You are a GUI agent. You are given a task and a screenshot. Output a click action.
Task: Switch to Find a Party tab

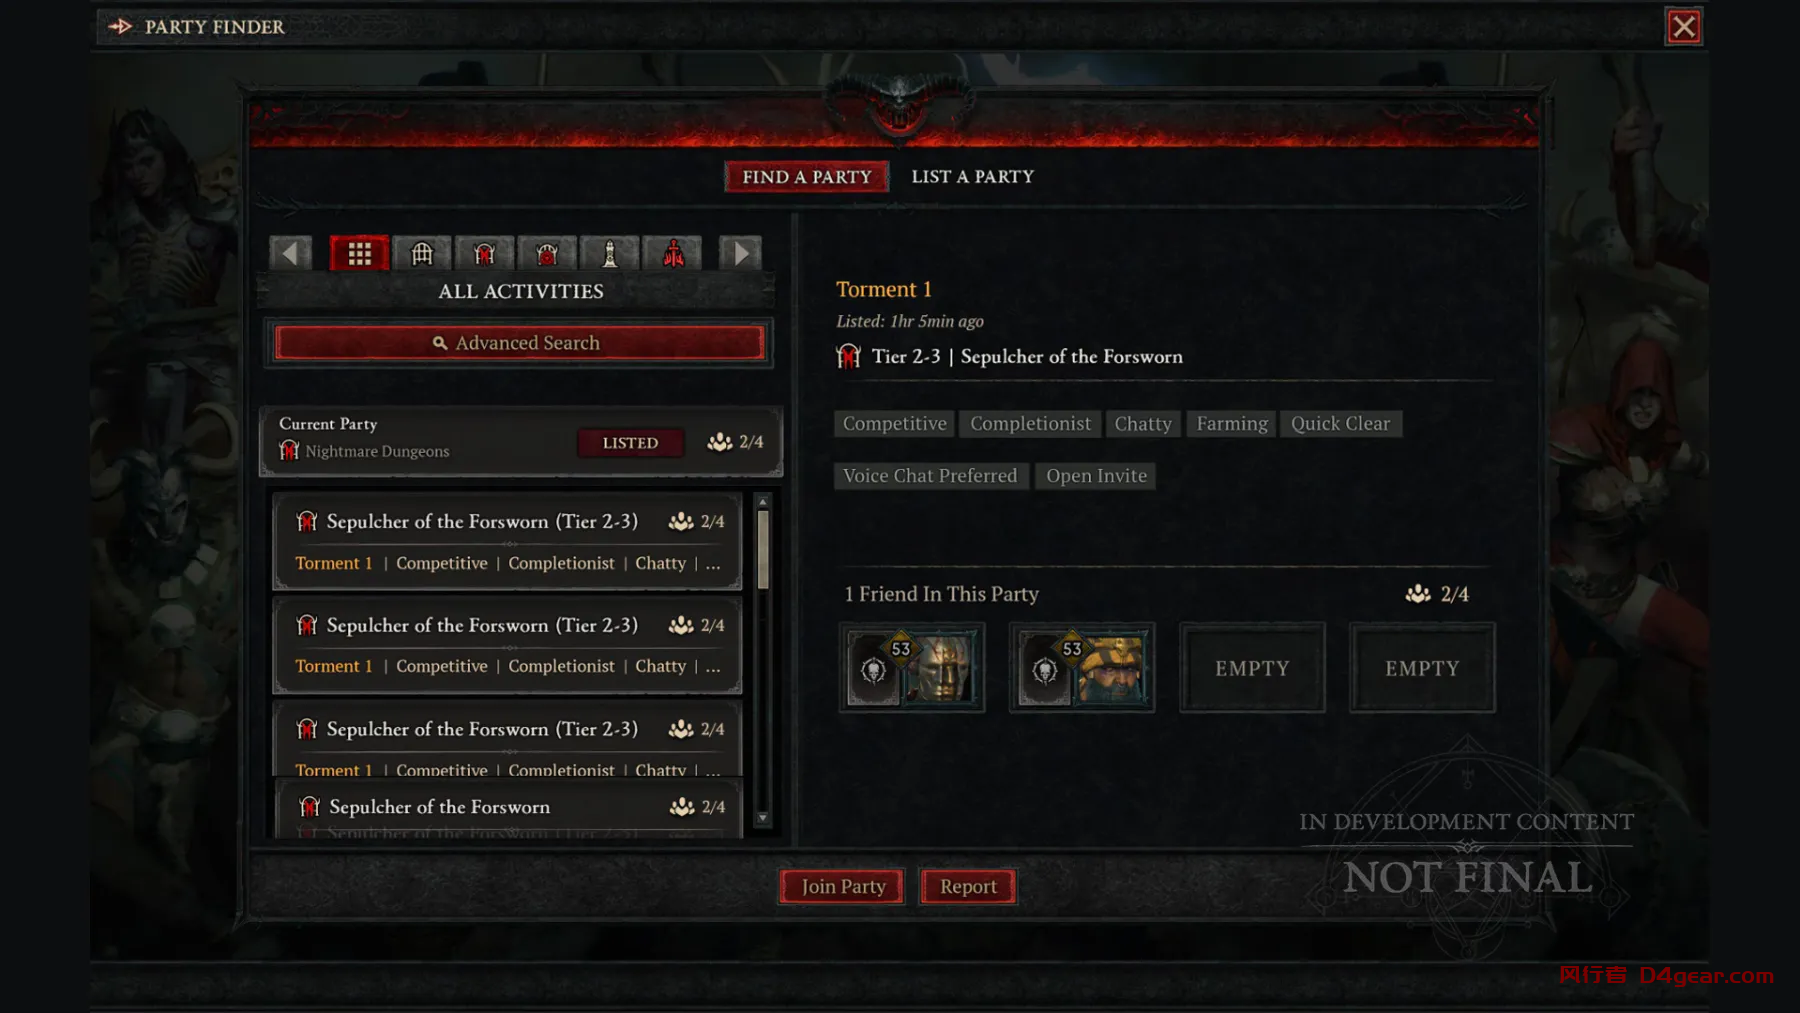click(x=807, y=177)
